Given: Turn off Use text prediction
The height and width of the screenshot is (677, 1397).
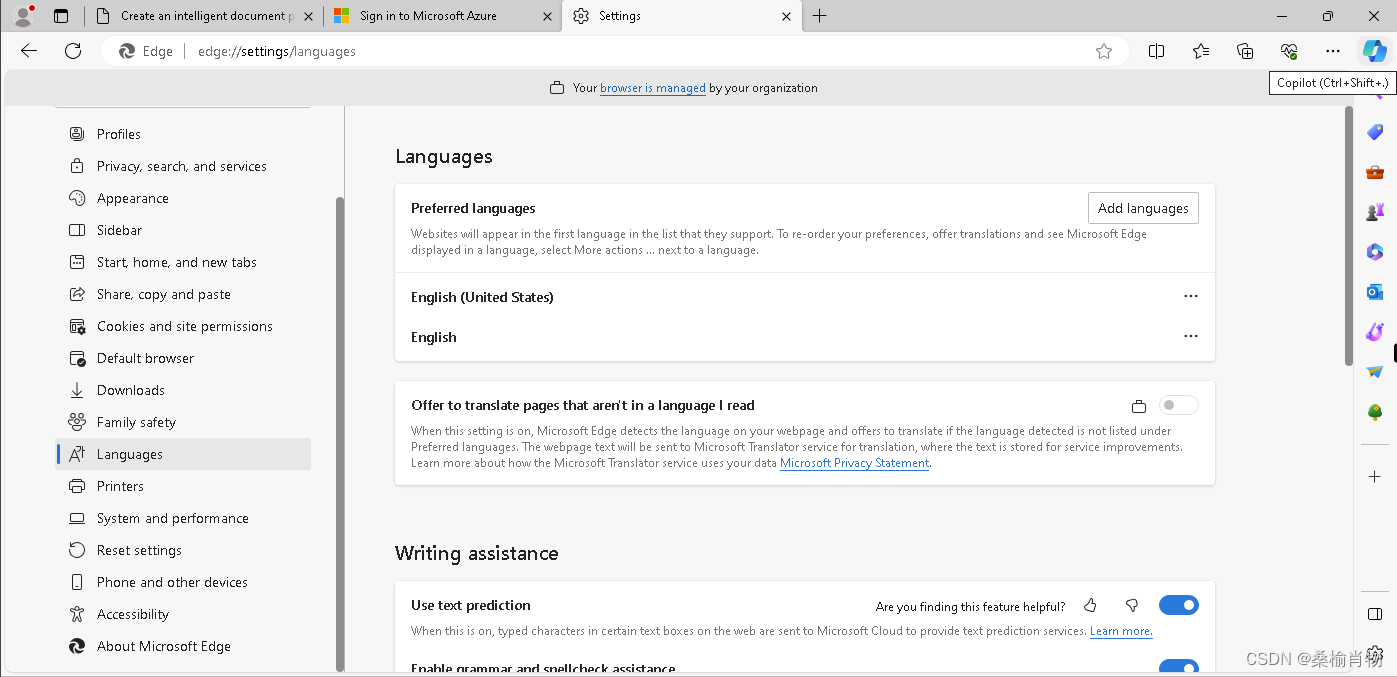Looking at the screenshot, I should pos(1178,605).
